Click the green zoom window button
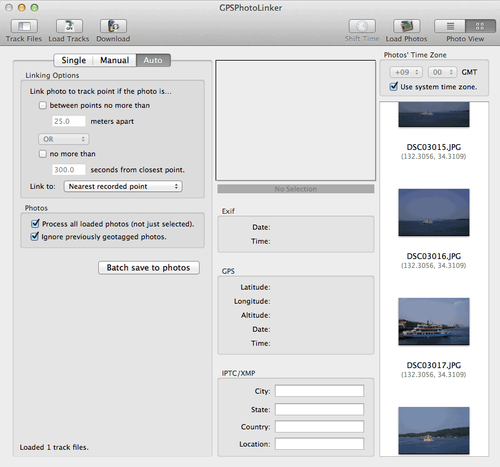This screenshot has height=467, width=500. pyautogui.click(x=34, y=8)
